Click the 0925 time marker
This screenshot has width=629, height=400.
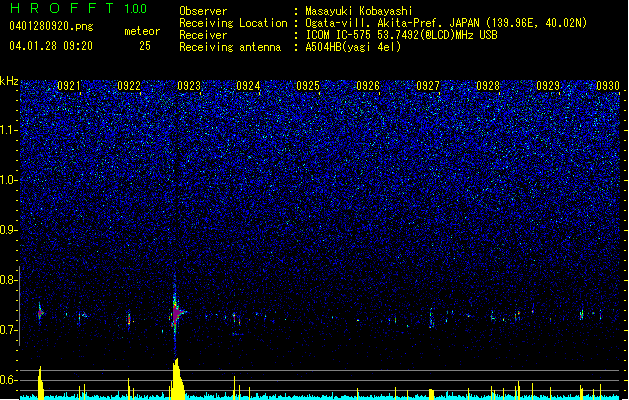click(308, 86)
